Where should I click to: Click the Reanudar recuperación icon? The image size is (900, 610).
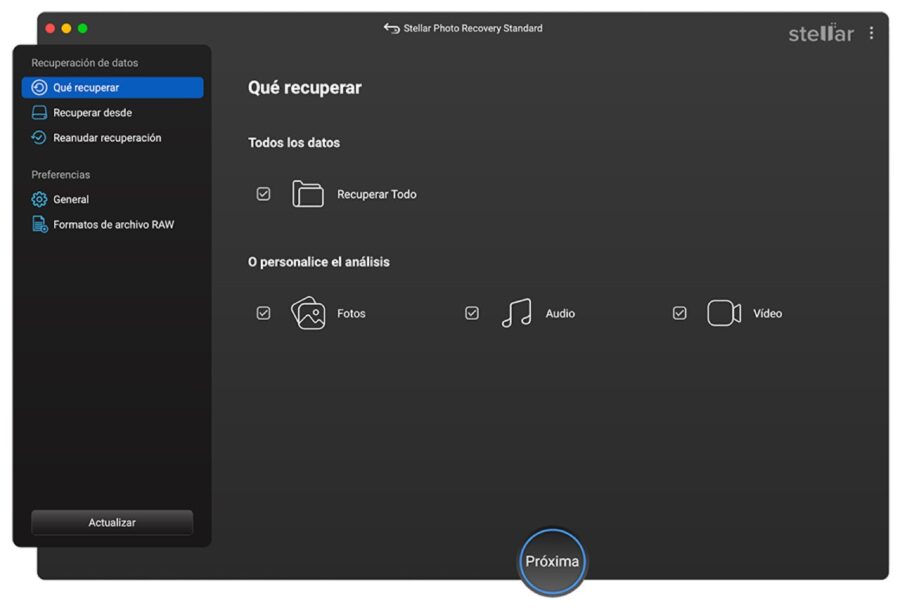pos(39,138)
